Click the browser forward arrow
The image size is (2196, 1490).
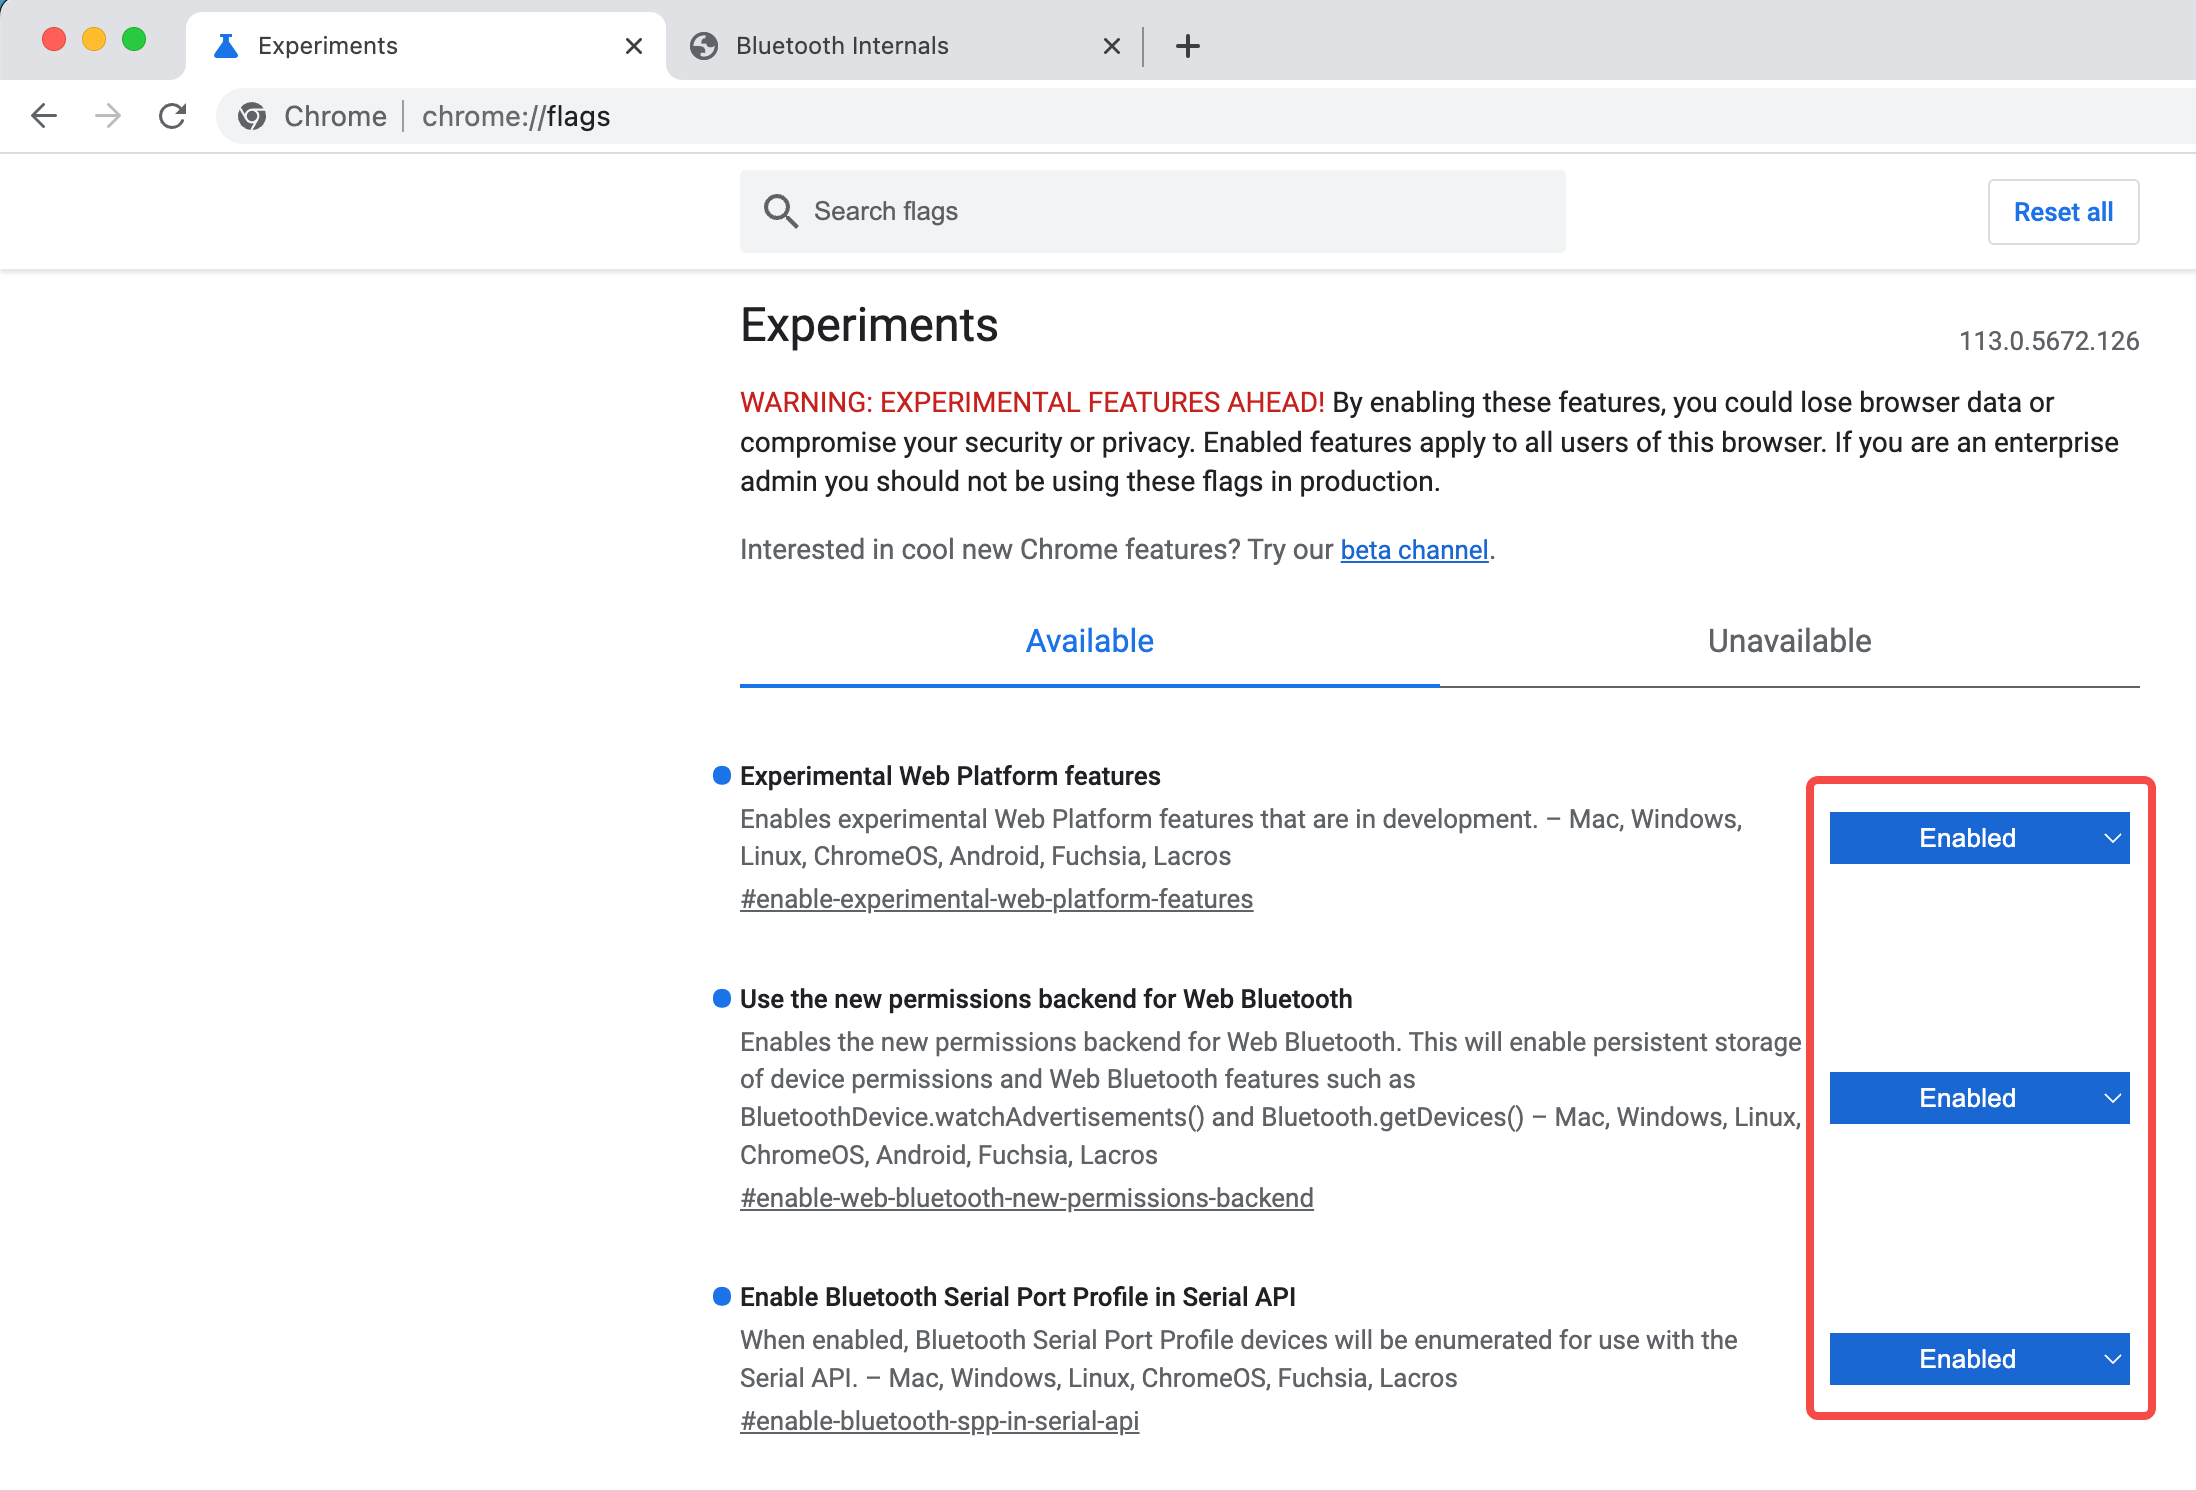point(108,116)
